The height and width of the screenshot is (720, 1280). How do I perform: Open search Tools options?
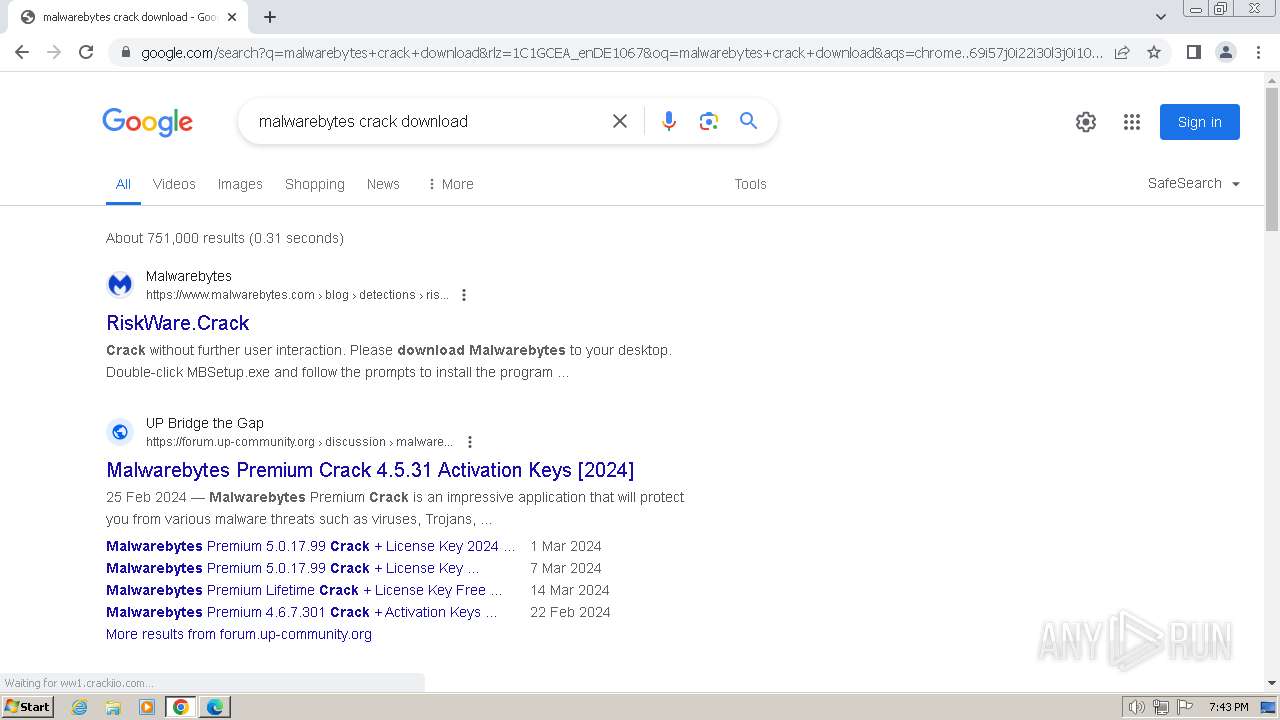pyautogui.click(x=750, y=184)
